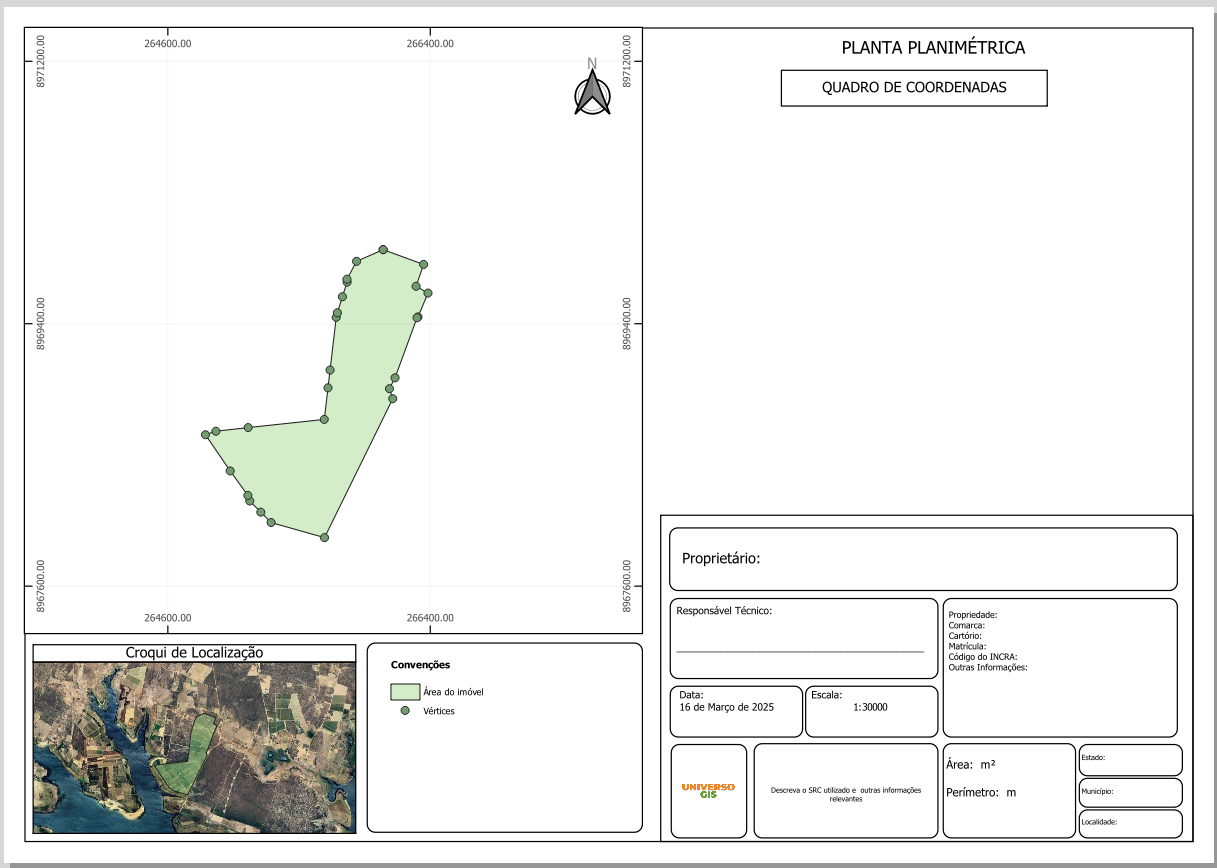Viewport: 1217px width, 868px height.
Task: Click the Código do INCRA line
Action: coord(982,657)
